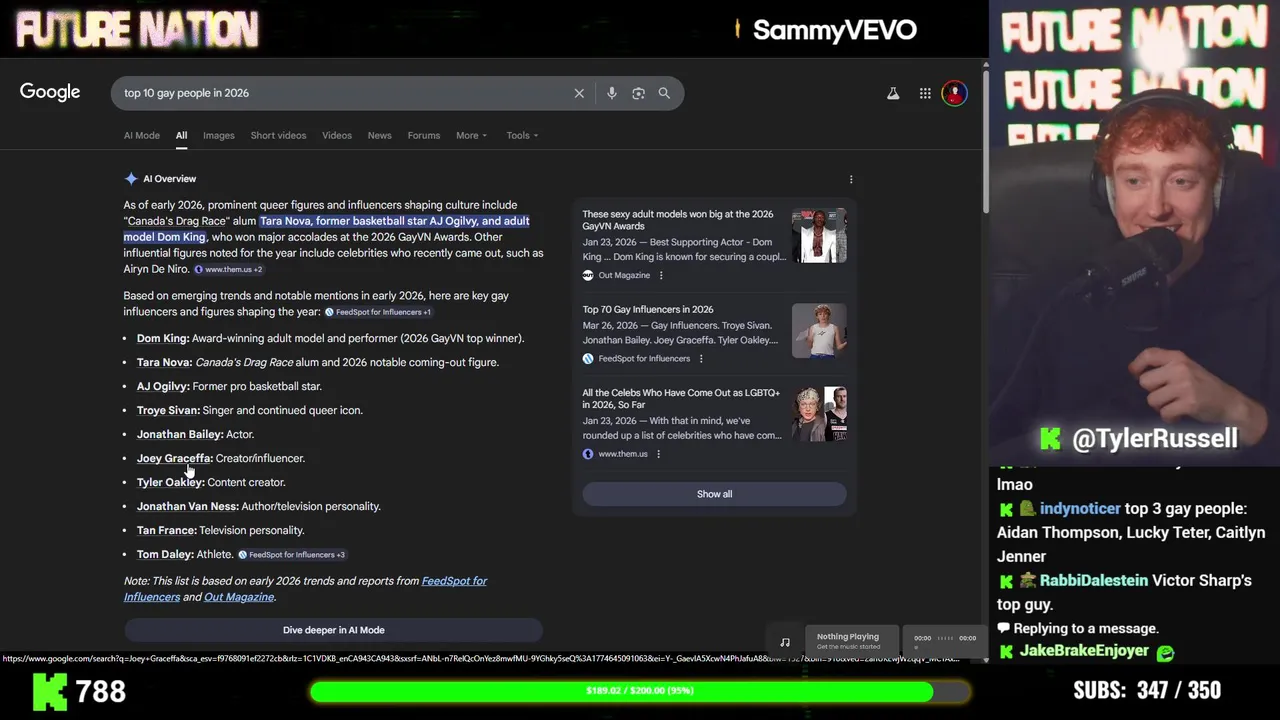This screenshot has width=1280, height=720.
Task: Click the Joey Graceffa list link
Action: 175,458
